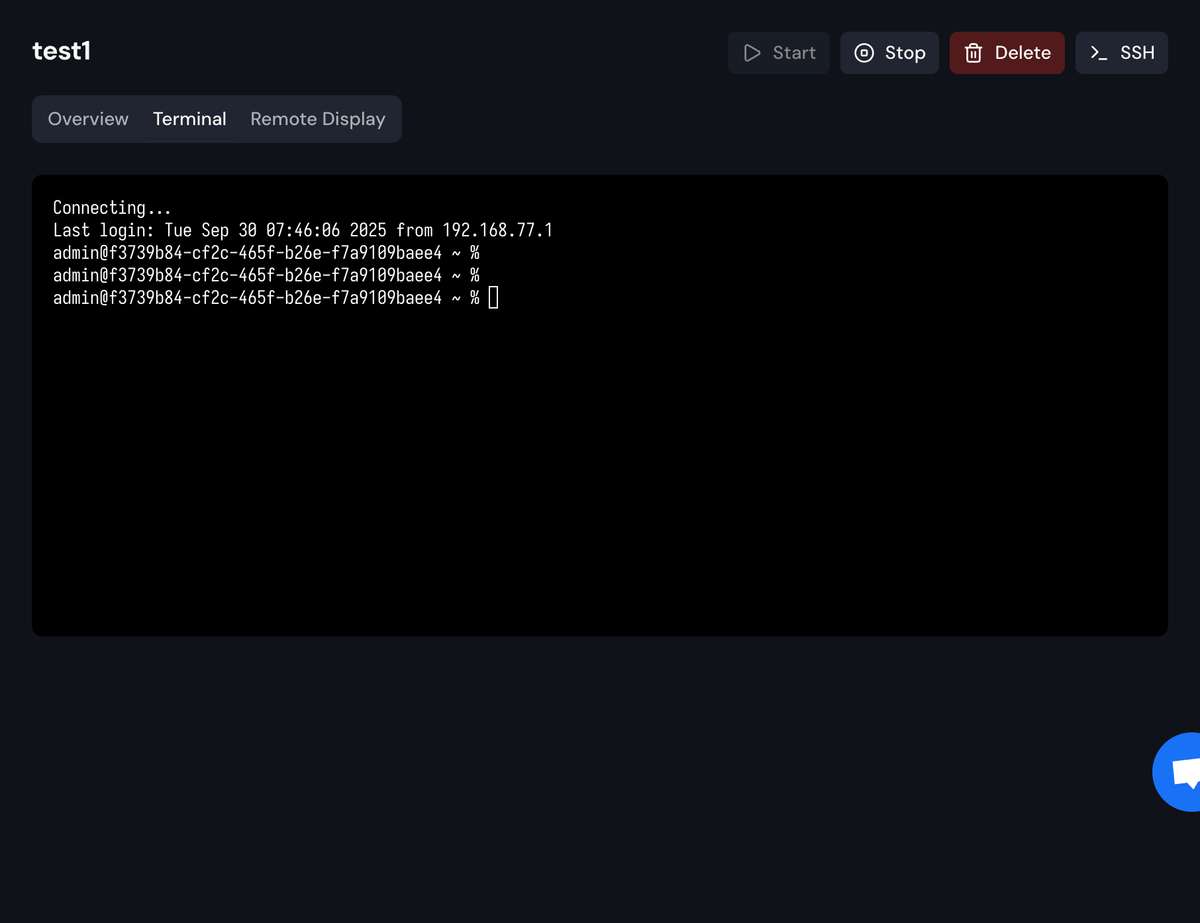Click the terminal cursor at the active prompt
Image resolution: width=1200 pixels, height=923 pixels.
pyautogui.click(x=493, y=298)
